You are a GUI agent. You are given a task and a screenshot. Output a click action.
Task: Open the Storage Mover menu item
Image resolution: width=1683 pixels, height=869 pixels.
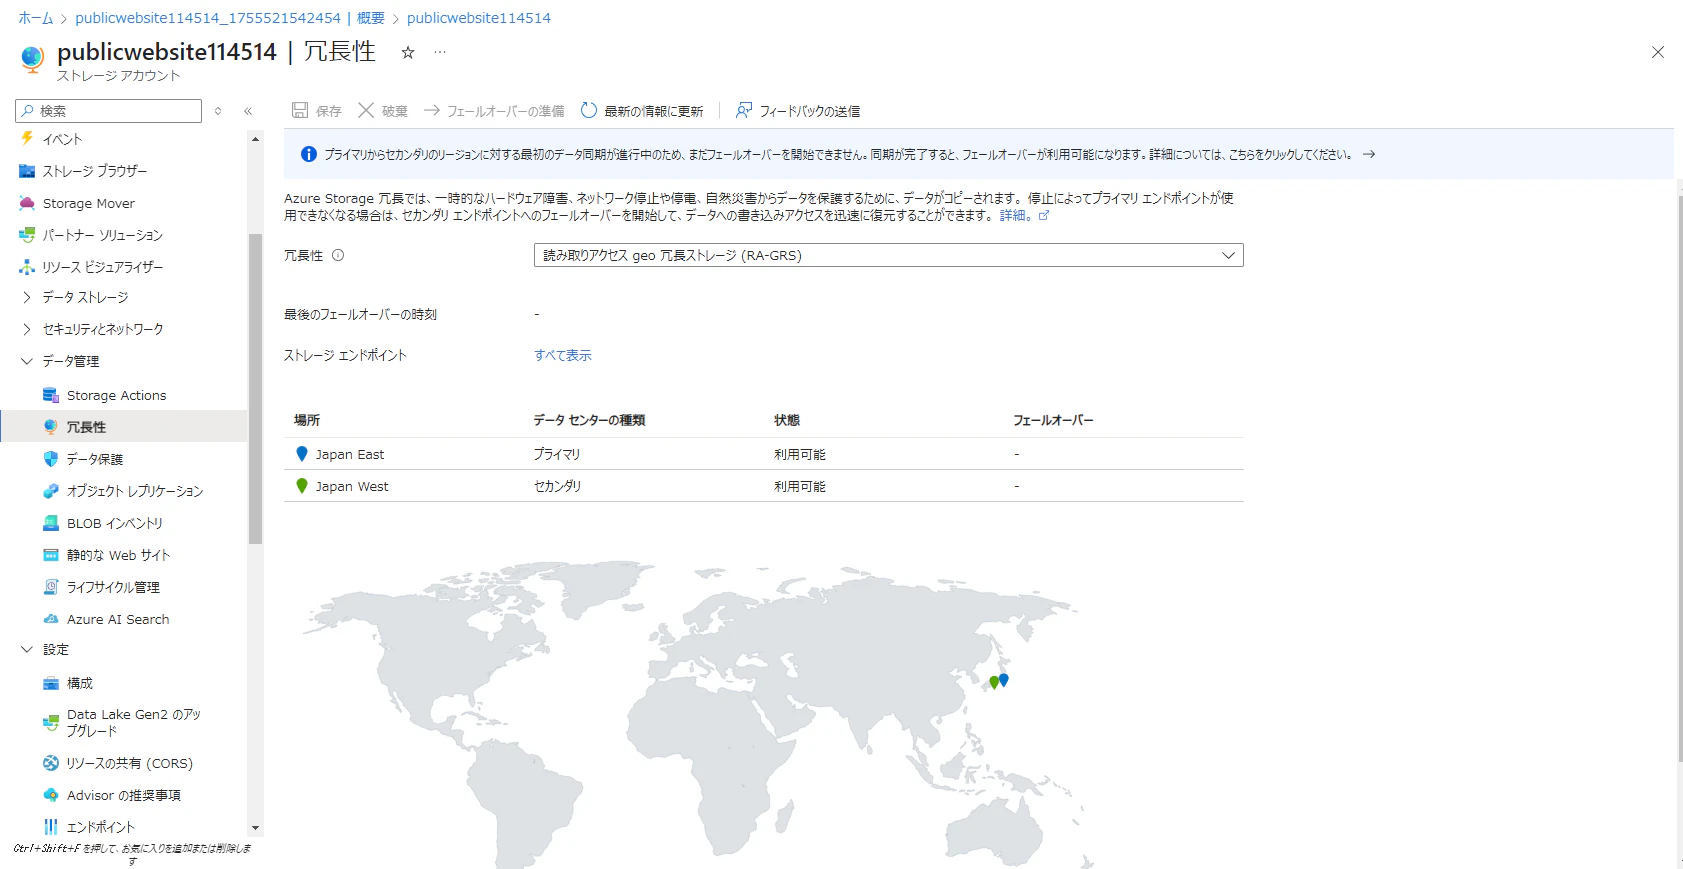88,203
